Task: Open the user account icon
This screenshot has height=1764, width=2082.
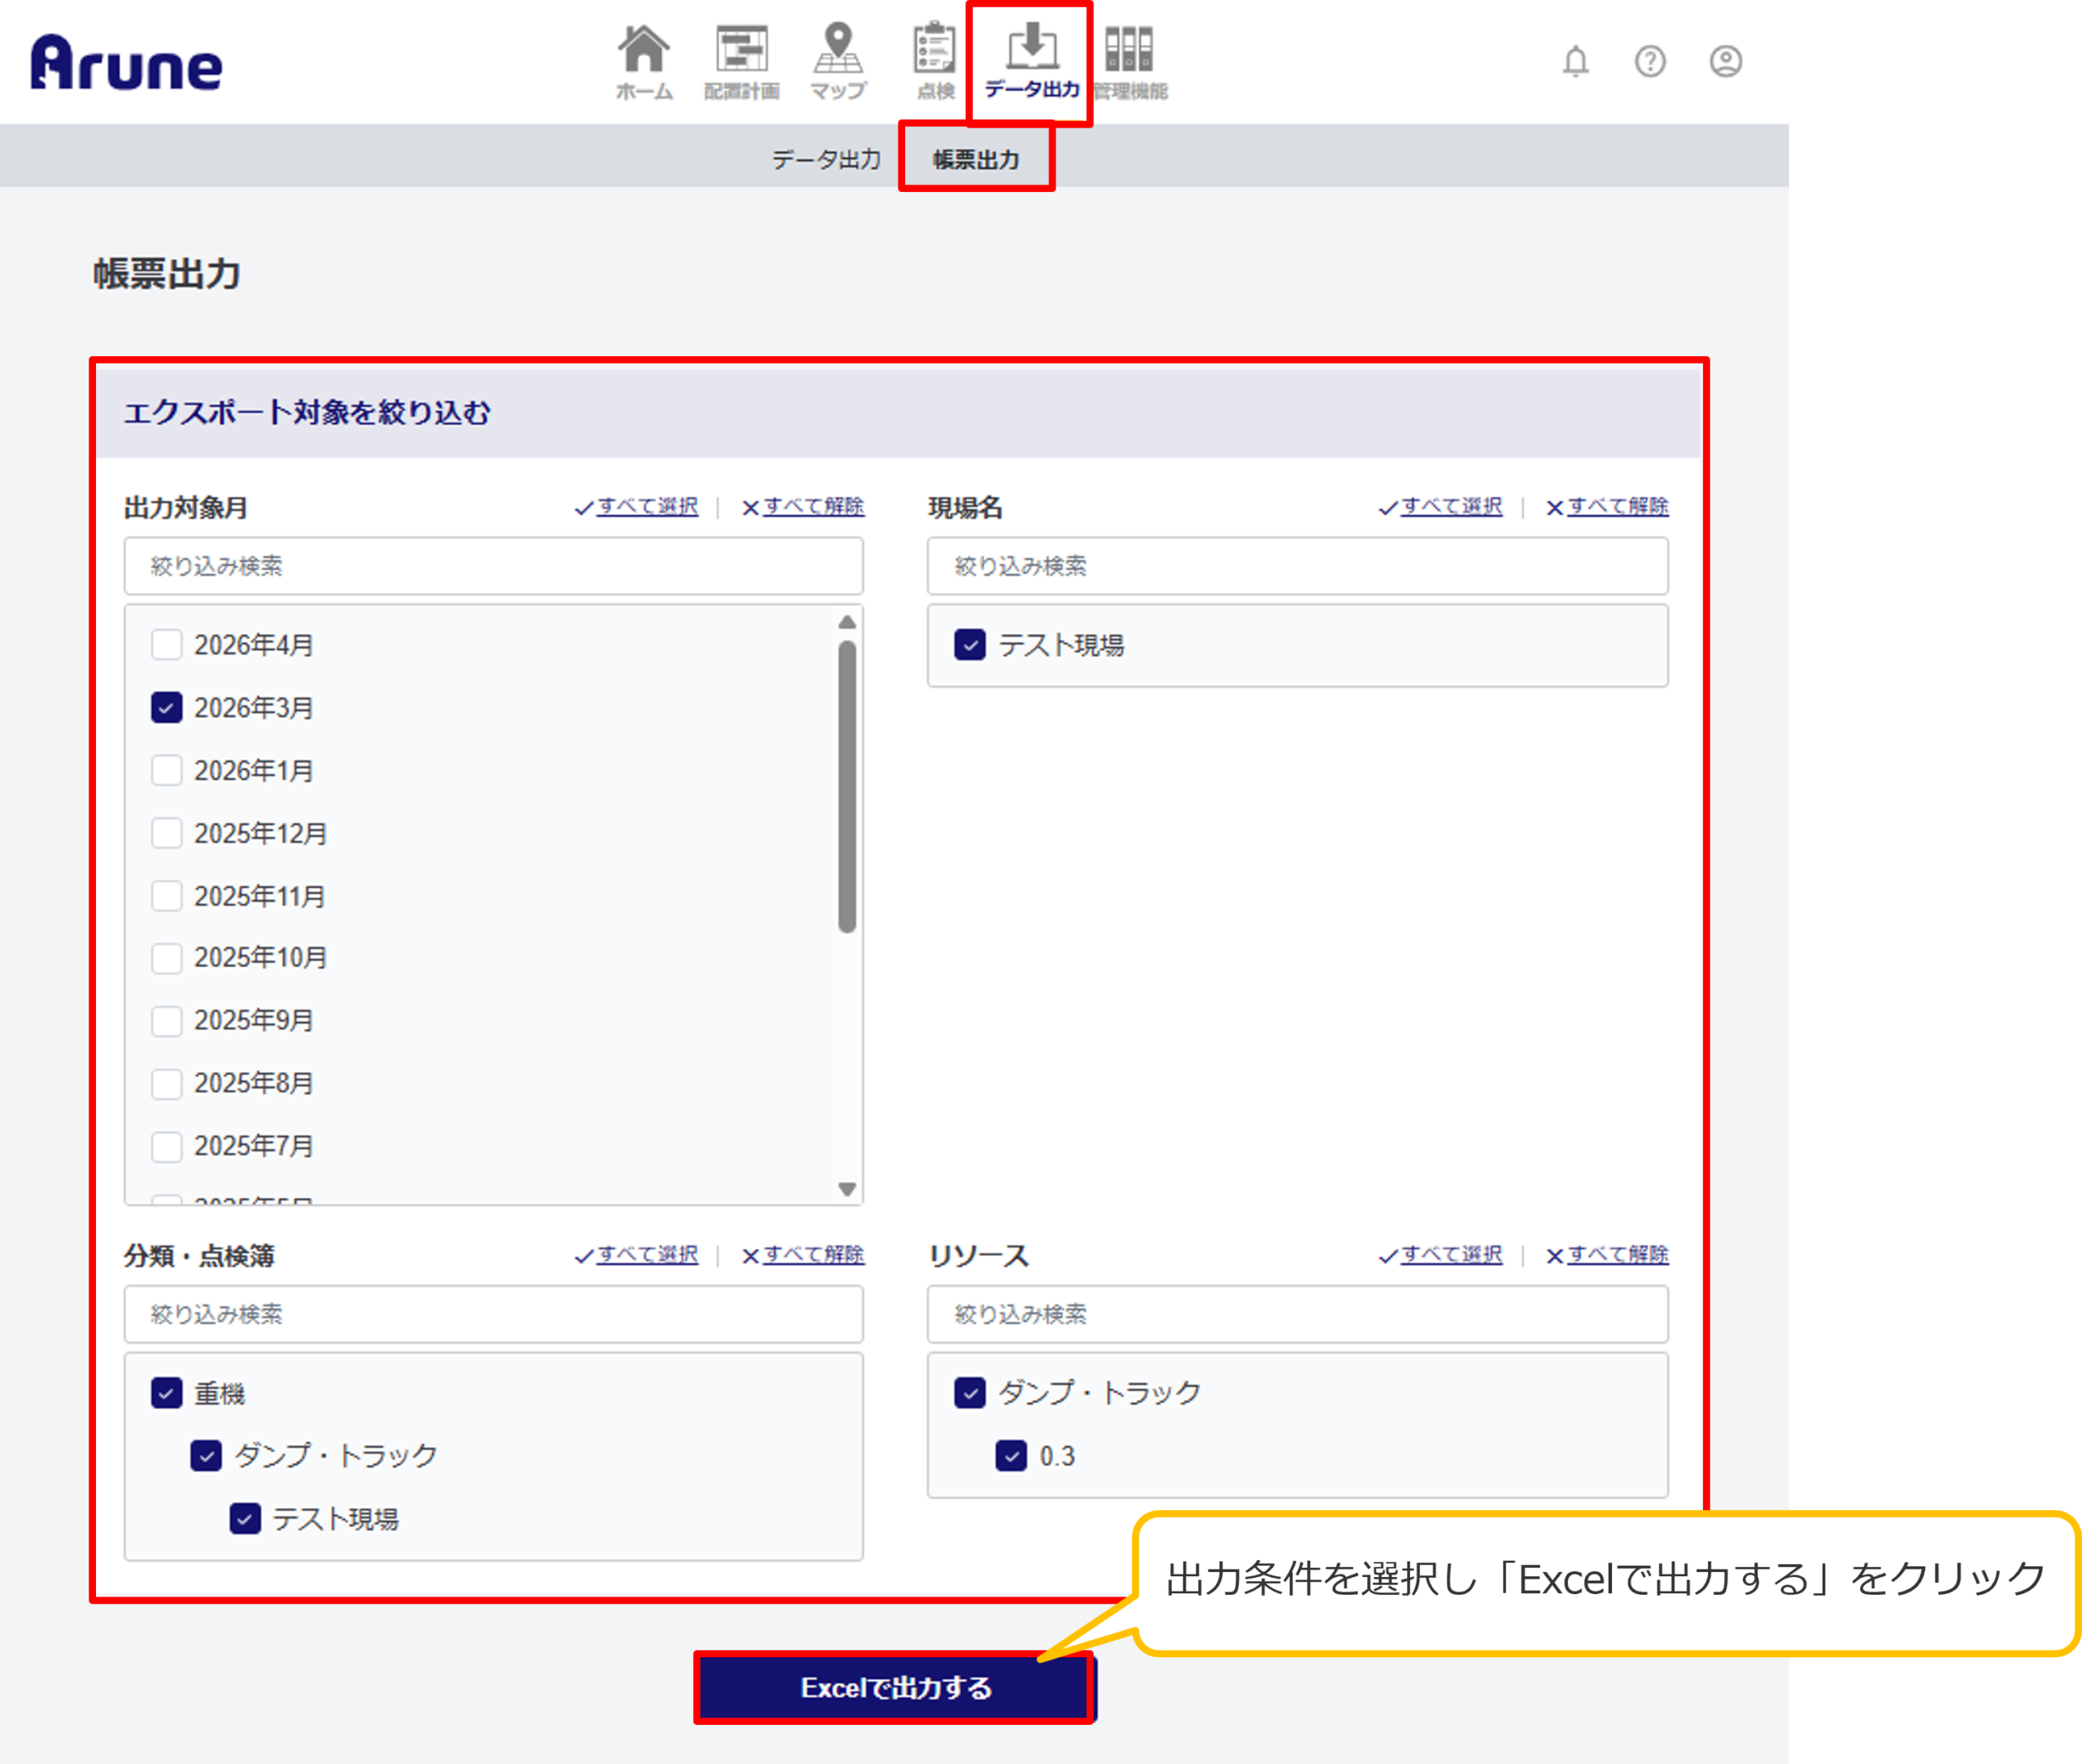Action: coord(1725,62)
